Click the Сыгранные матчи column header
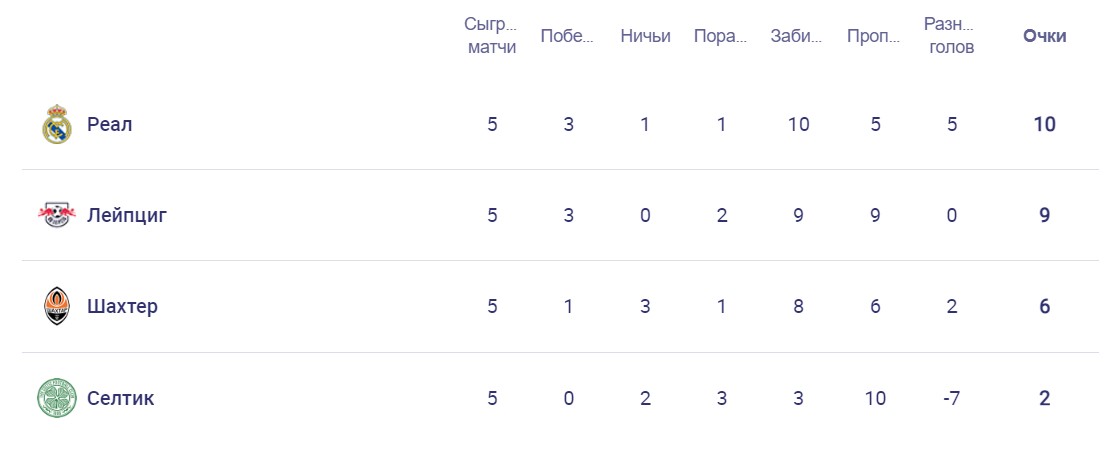The height and width of the screenshot is (465, 1109). 492,36
